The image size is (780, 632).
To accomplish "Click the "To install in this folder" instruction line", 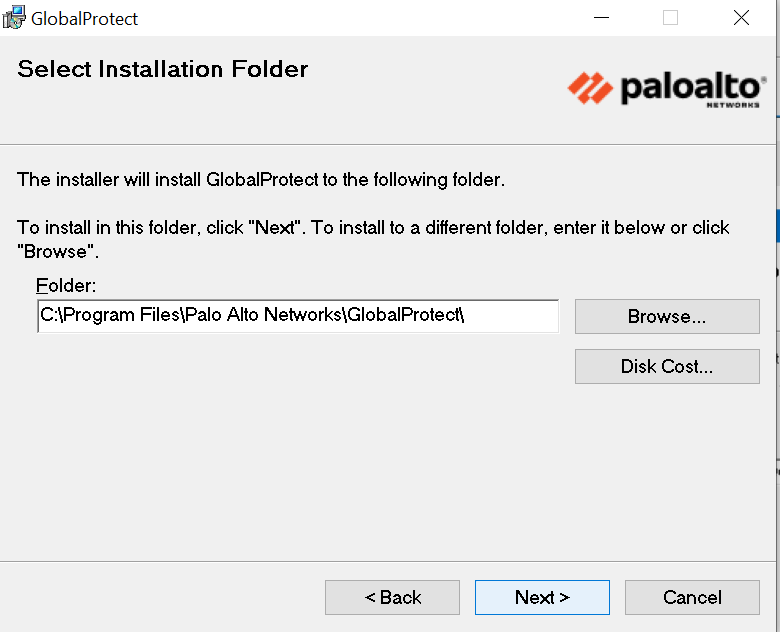I will (373, 227).
